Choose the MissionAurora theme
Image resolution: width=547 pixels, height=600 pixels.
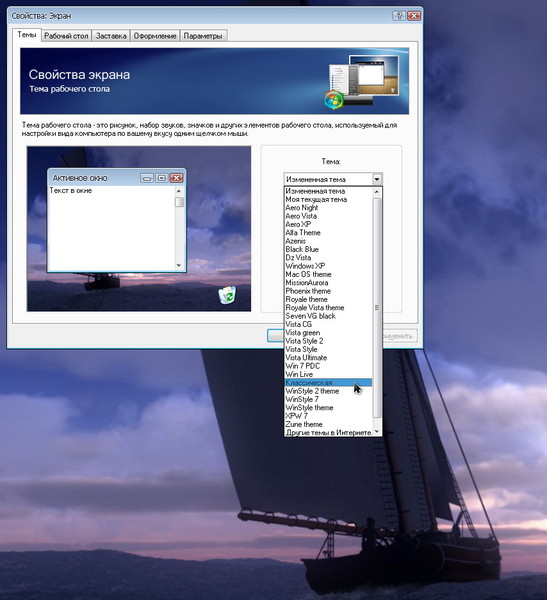click(x=328, y=283)
